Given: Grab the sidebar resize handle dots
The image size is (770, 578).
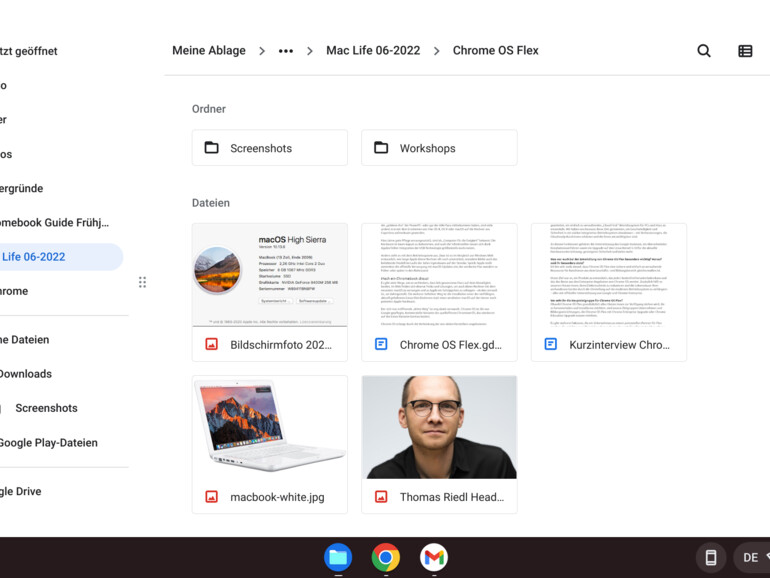Looking at the screenshot, I should tap(142, 282).
